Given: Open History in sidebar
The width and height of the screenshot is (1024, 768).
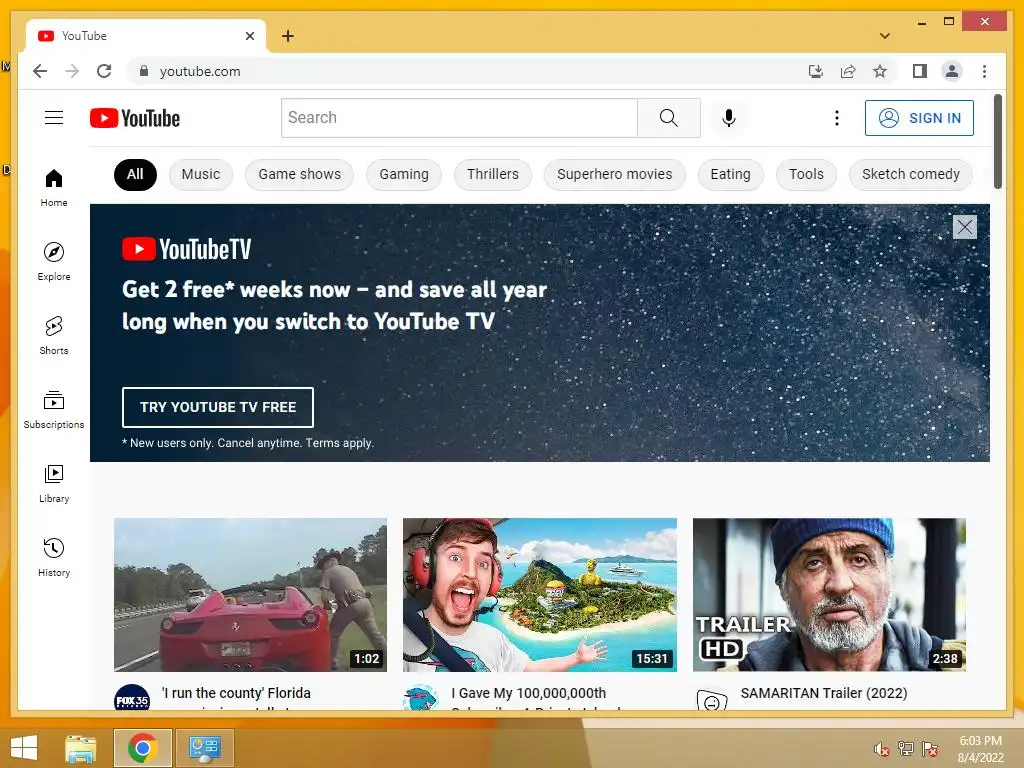Looking at the screenshot, I should pyautogui.click(x=54, y=557).
